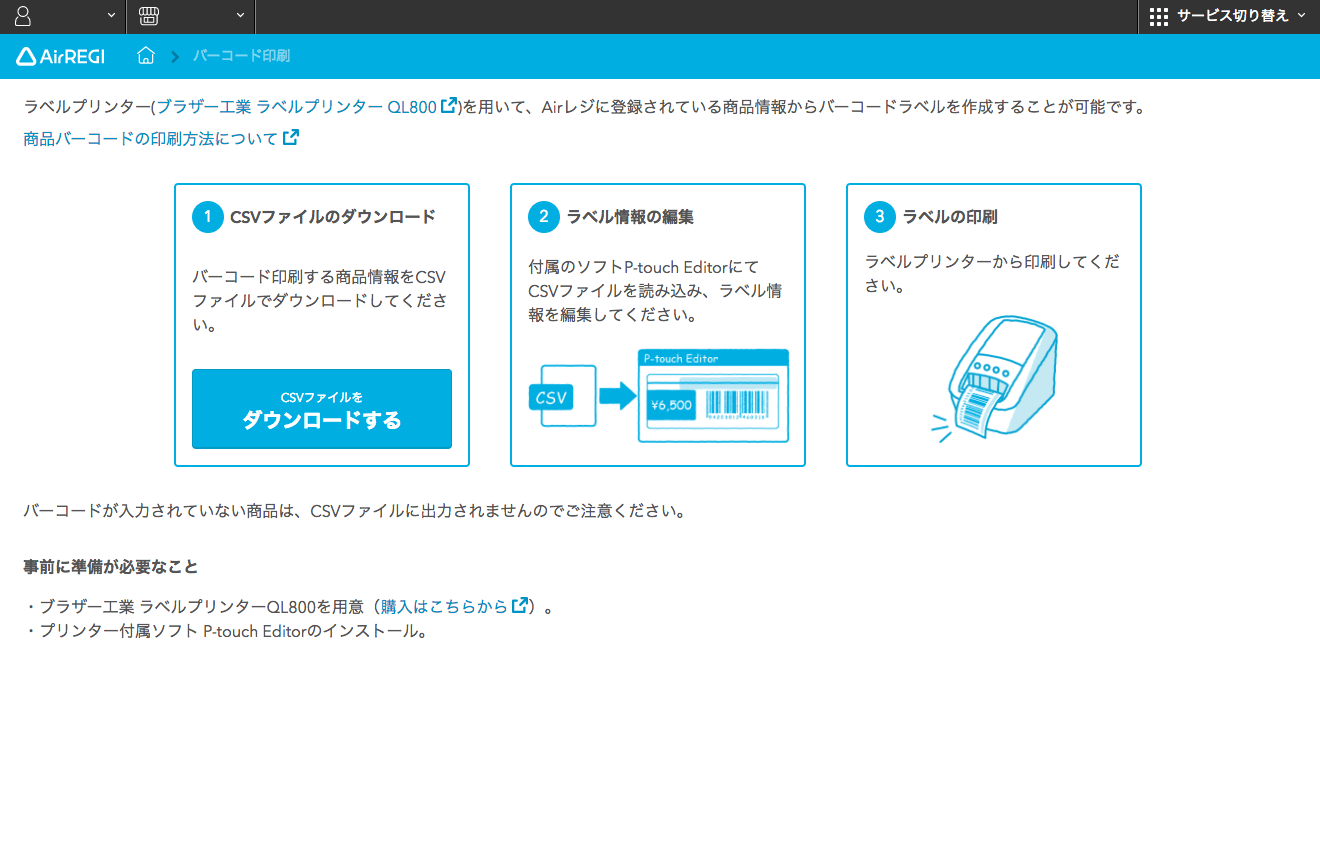Open the user account icon menu
This screenshot has height=864, width=1320.
pyautogui.click(x=23, y=16)
